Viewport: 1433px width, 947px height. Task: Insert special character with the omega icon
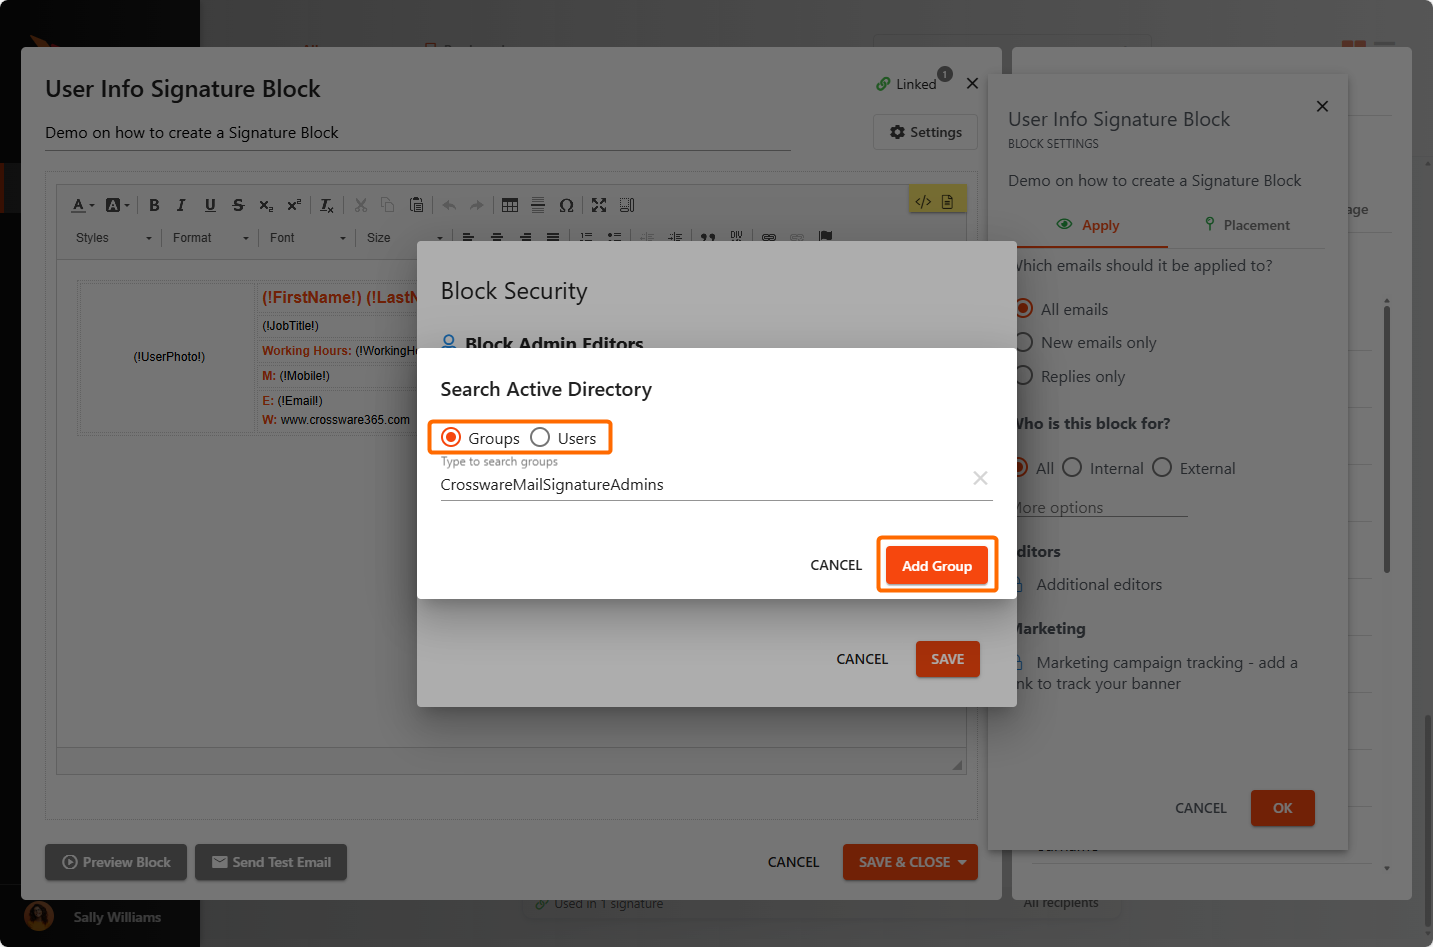566,205
